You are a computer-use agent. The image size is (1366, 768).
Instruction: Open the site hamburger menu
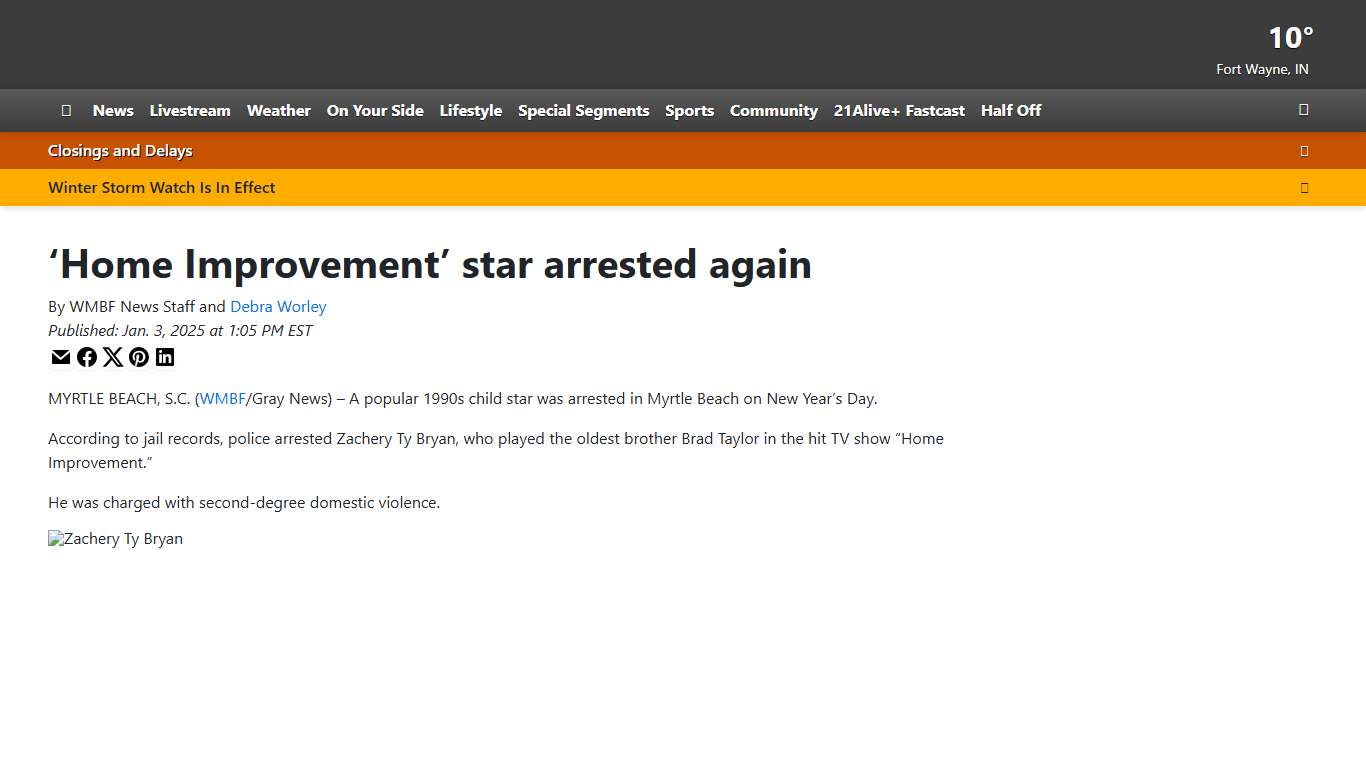point(66,110)
